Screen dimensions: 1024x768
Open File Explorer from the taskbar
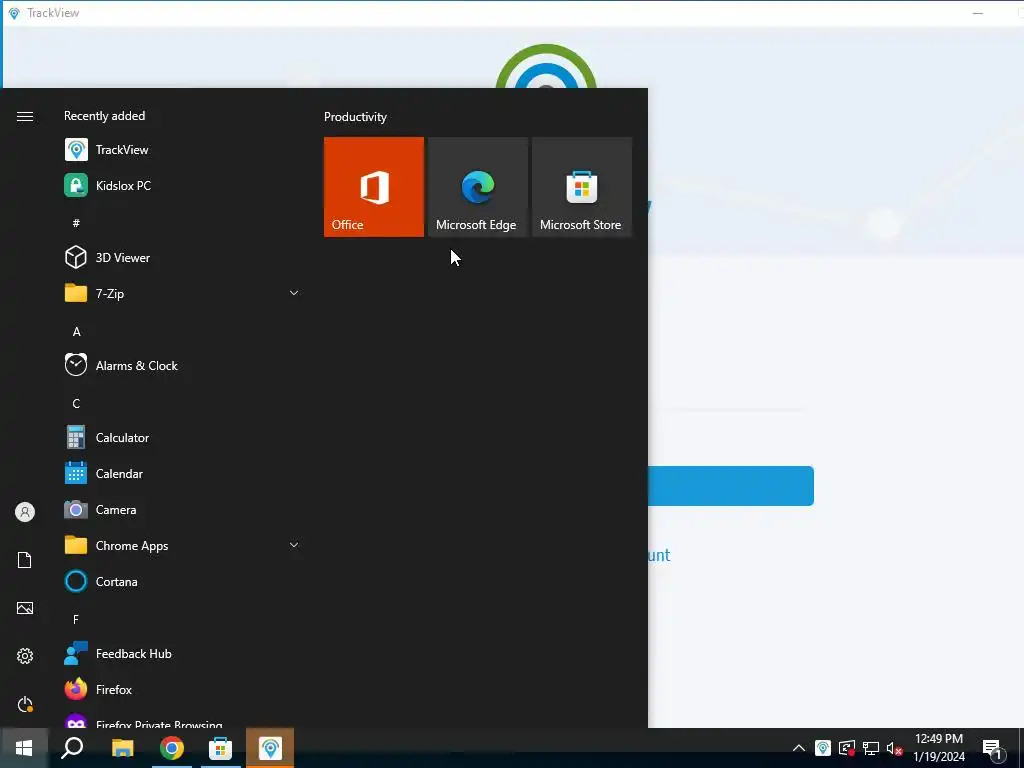[123, 748]
